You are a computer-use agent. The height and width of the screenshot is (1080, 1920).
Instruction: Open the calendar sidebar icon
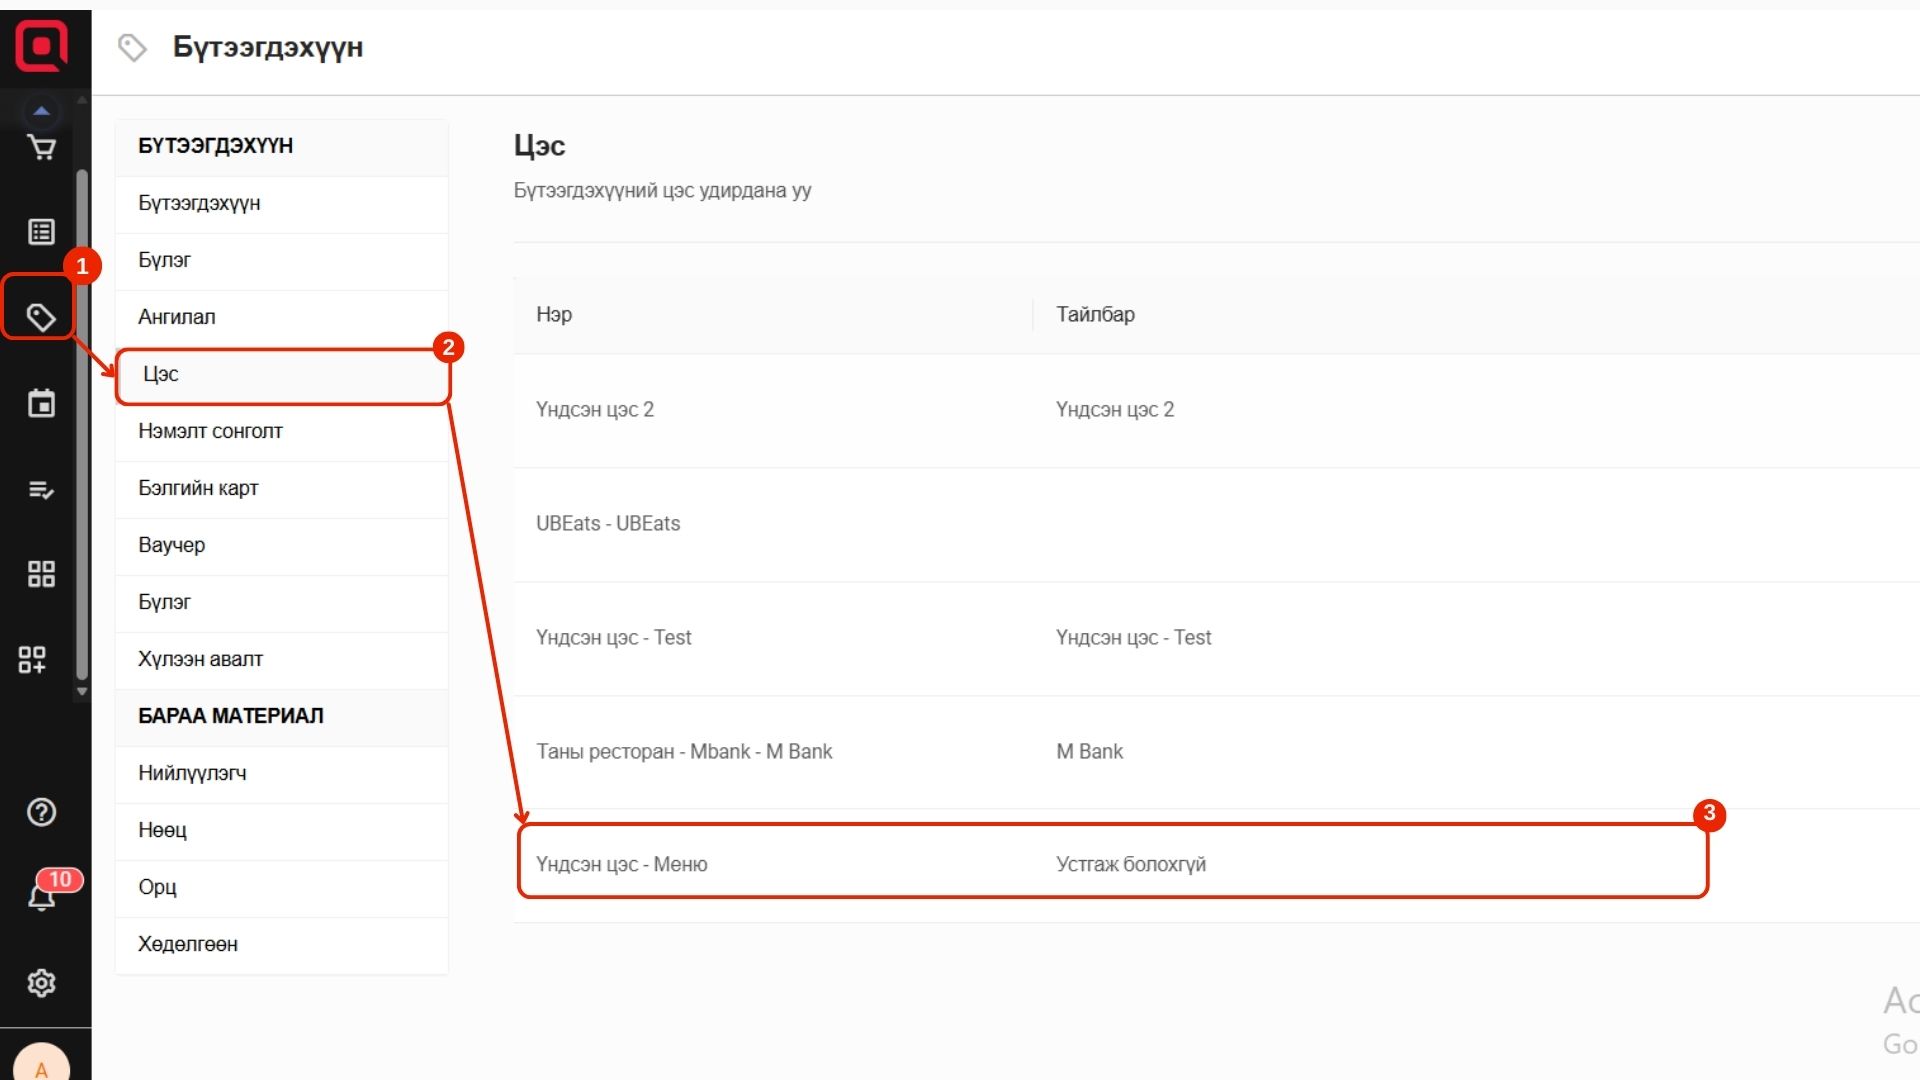tap(41, 404)
